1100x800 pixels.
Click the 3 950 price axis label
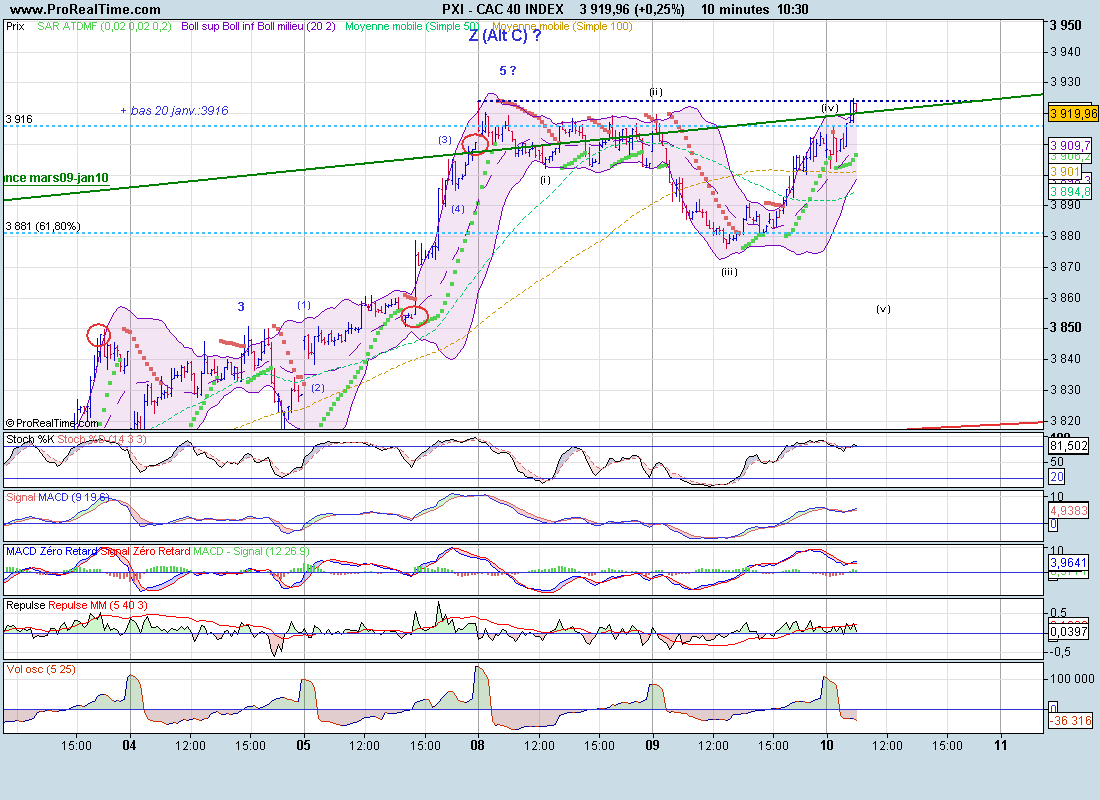(1066, 25)
